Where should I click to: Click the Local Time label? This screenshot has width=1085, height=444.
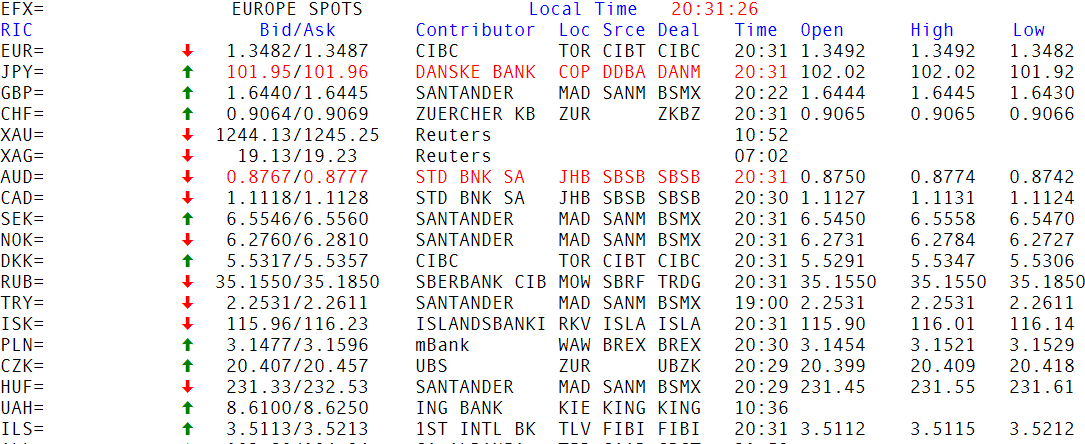[x=583, y=9]
